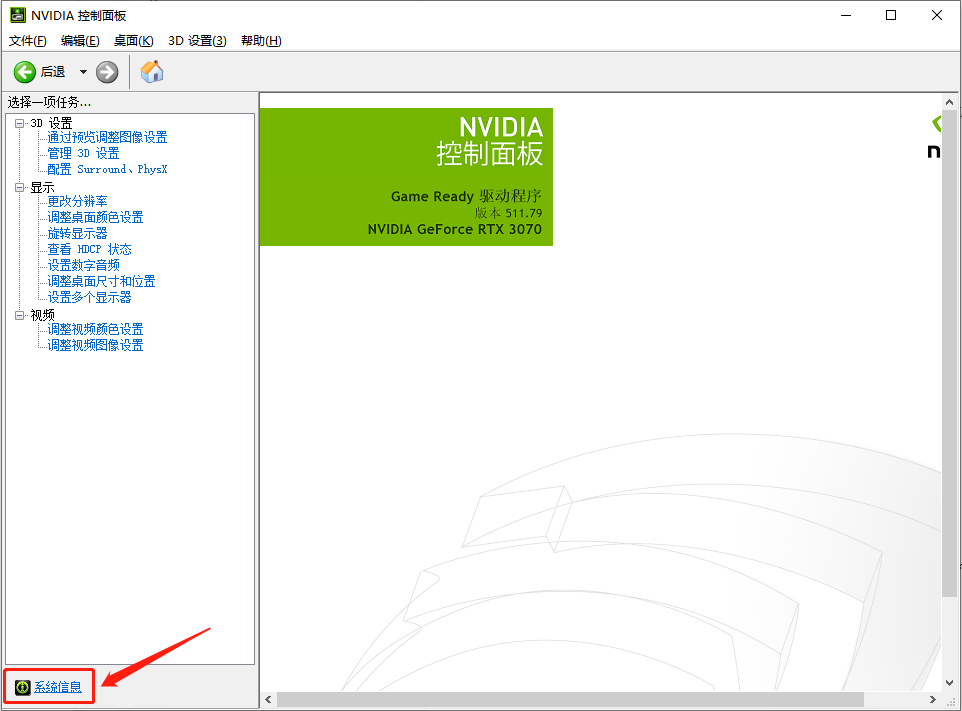Viewport: 962px width, 711px height.
Task: Open 调整视频颜色设置 under 视频
Action: 95,329
